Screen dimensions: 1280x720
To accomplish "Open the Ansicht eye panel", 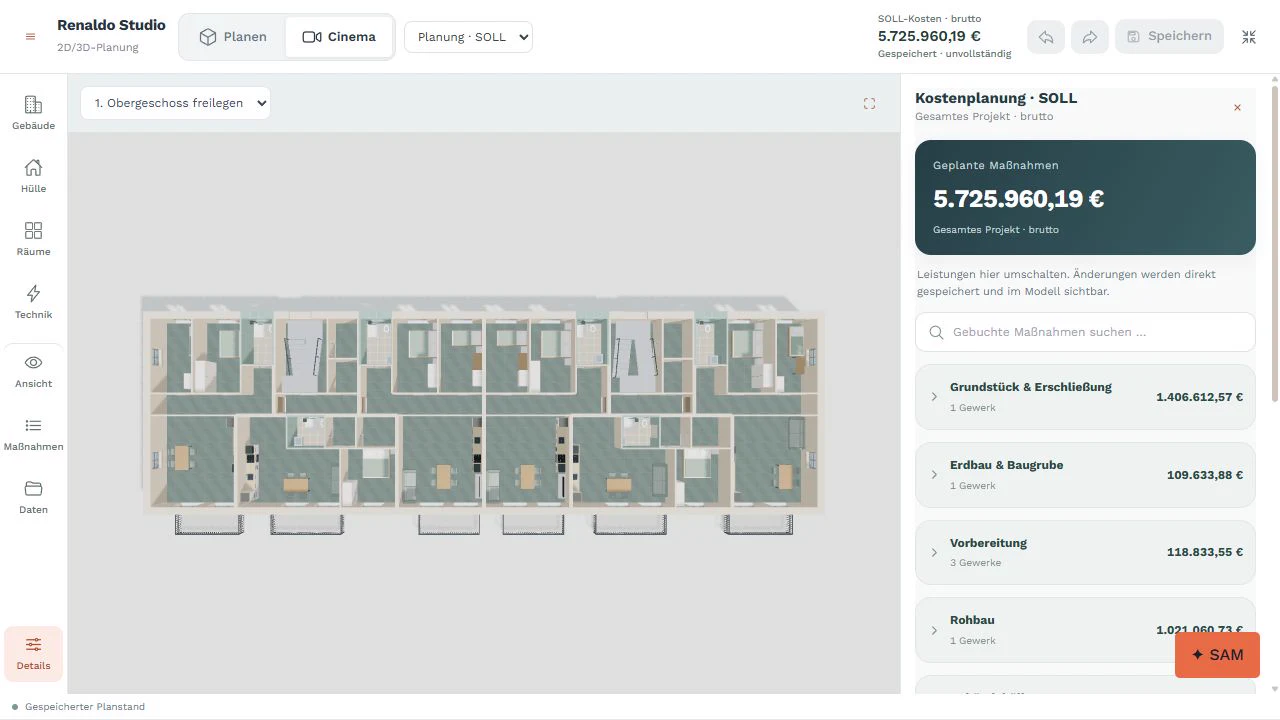I will pos(33,371).
